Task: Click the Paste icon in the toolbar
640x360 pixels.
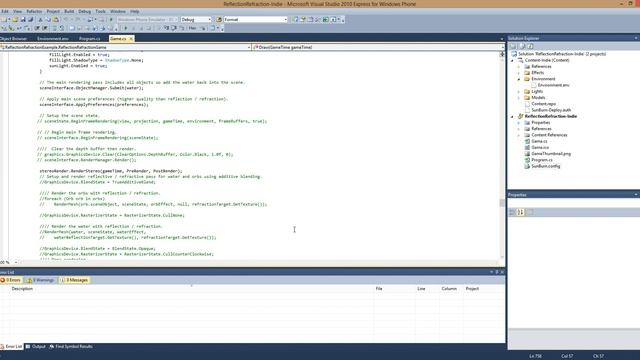Action: point(56,20)
